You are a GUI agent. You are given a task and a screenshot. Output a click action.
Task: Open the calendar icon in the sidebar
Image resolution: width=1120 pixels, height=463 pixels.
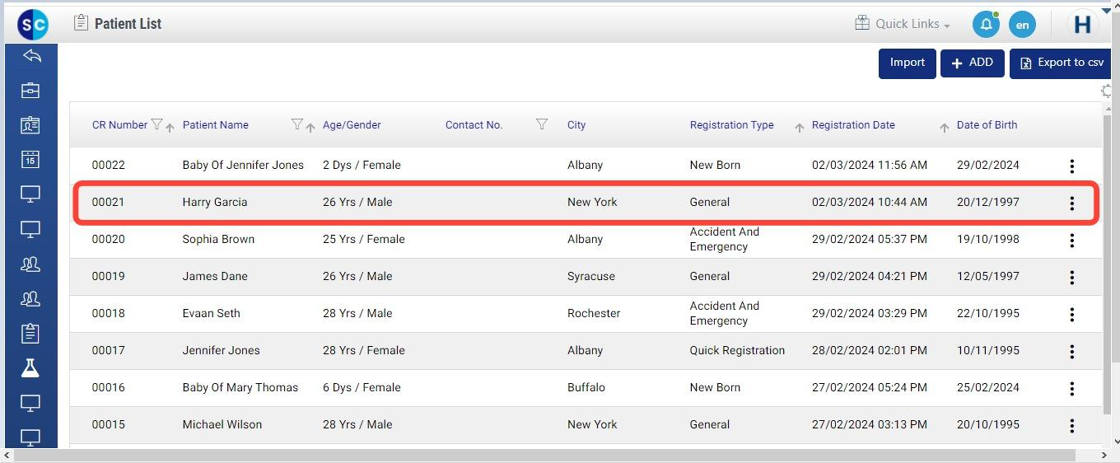pos(30,159)
